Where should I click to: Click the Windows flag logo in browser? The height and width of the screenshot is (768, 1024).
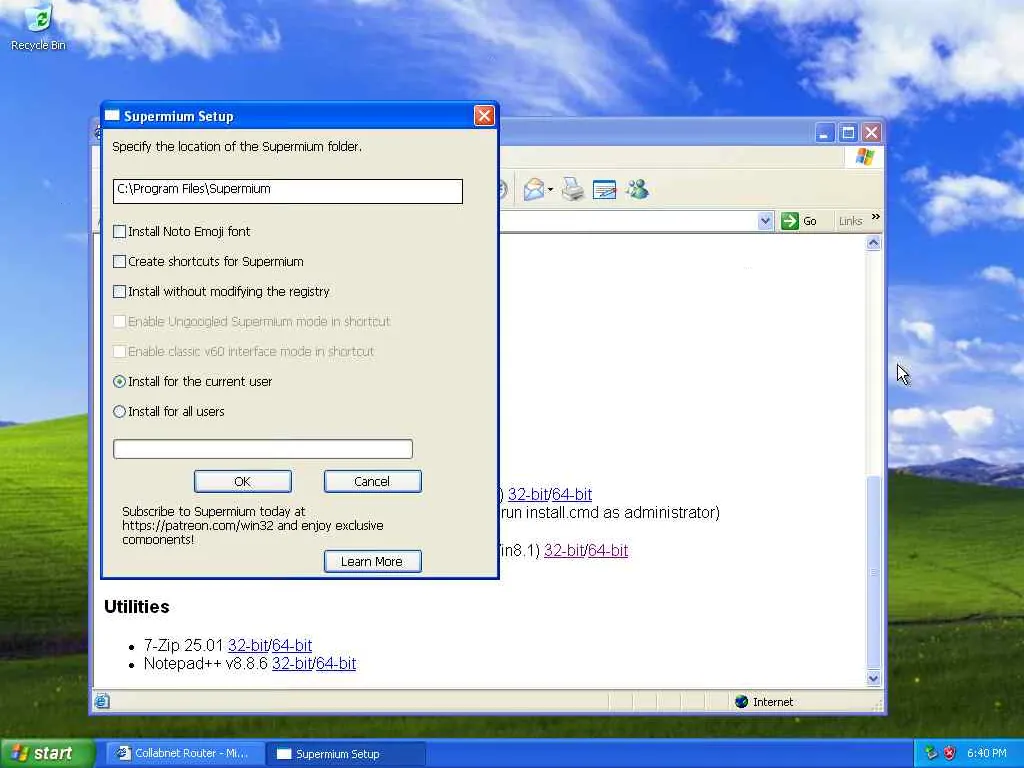[865, 157]
